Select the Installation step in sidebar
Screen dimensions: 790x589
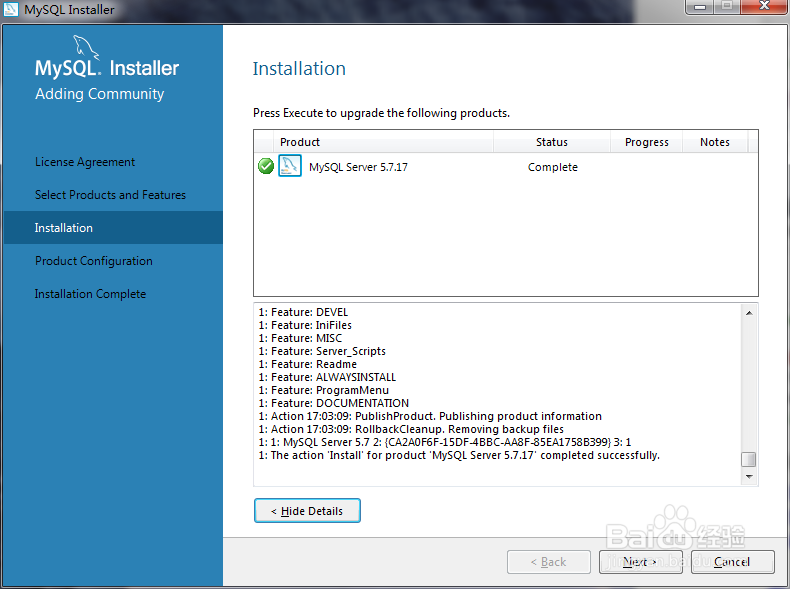[x=113, y=228]
